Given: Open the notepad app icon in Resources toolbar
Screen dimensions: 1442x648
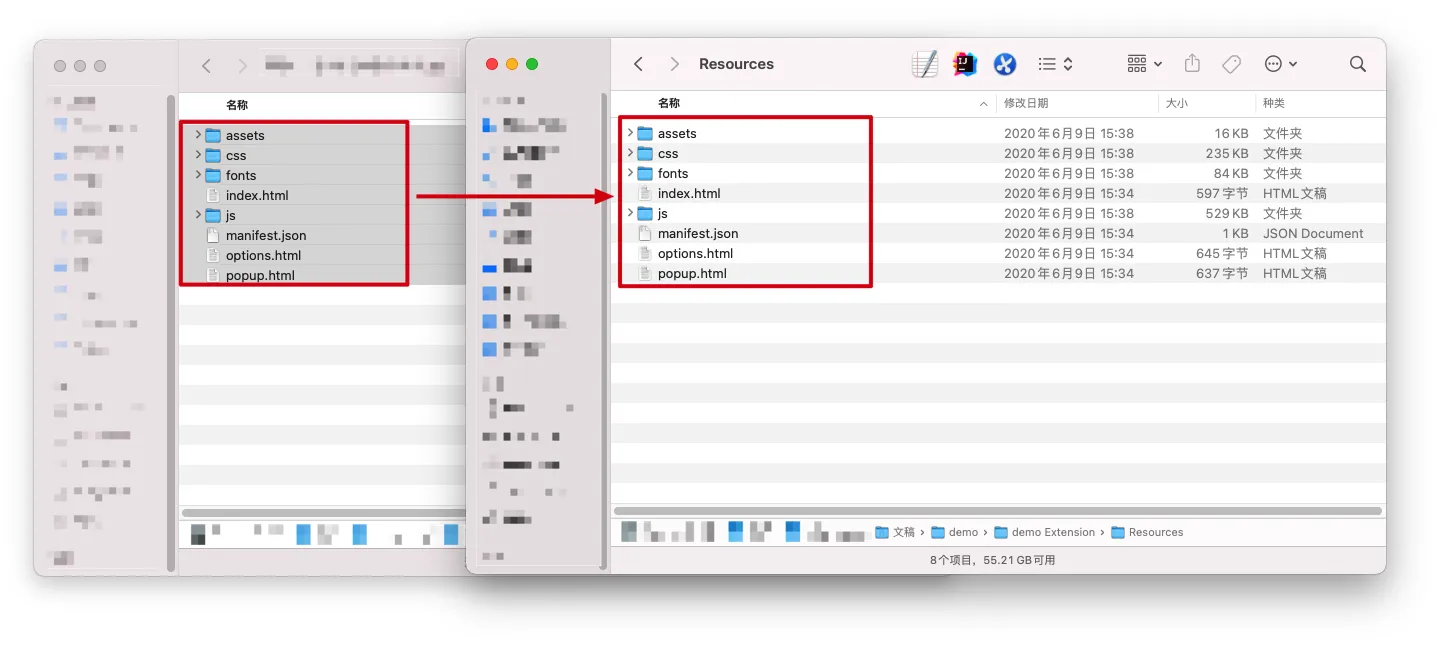Looking at the screenshot, I should (x=925, y=64).
